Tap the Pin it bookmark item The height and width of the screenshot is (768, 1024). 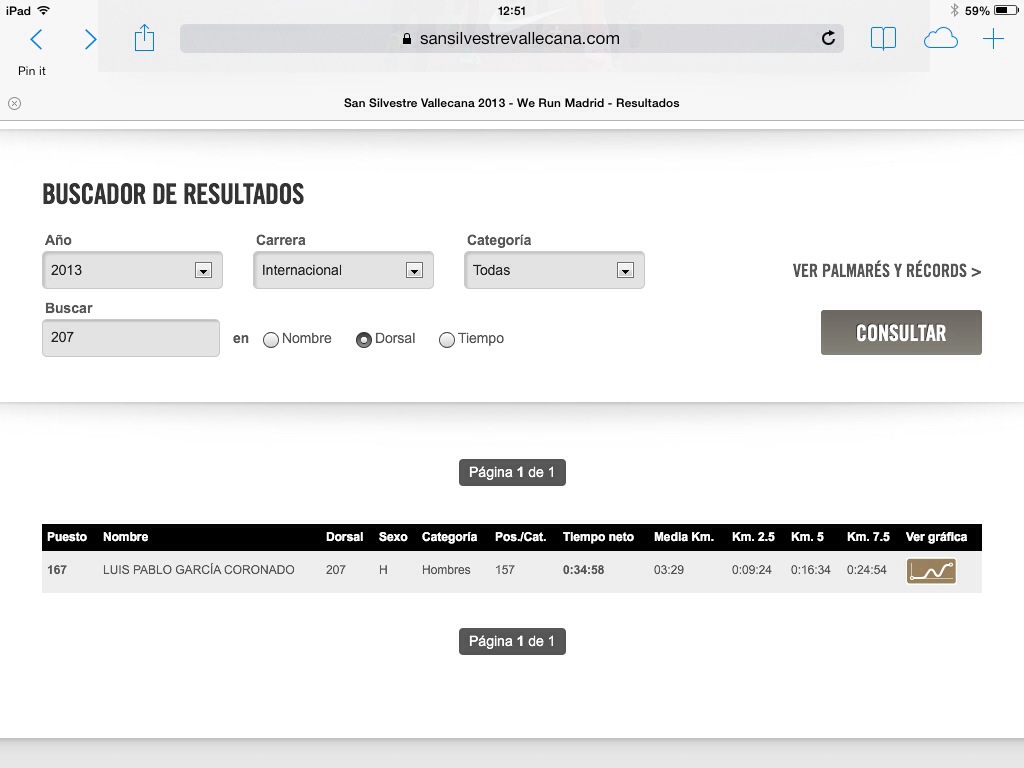pyautogui.click(x=32, y=71)
